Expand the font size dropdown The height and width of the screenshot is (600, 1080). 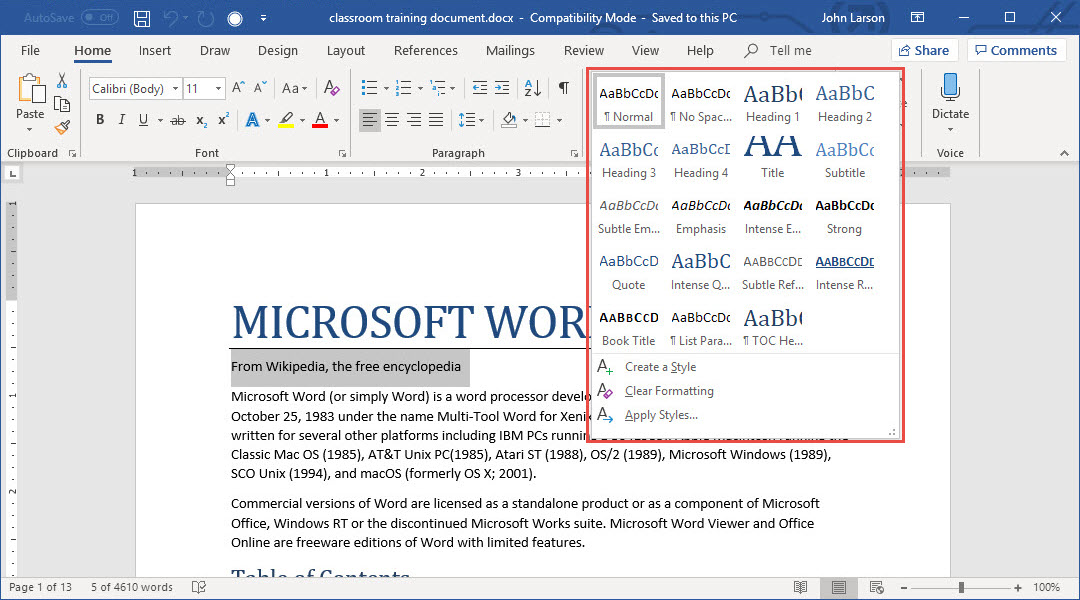coord(219,89)
